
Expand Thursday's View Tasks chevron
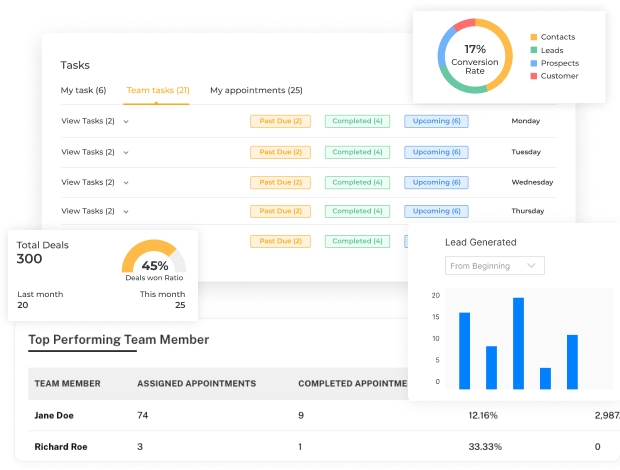pos(126,212)
